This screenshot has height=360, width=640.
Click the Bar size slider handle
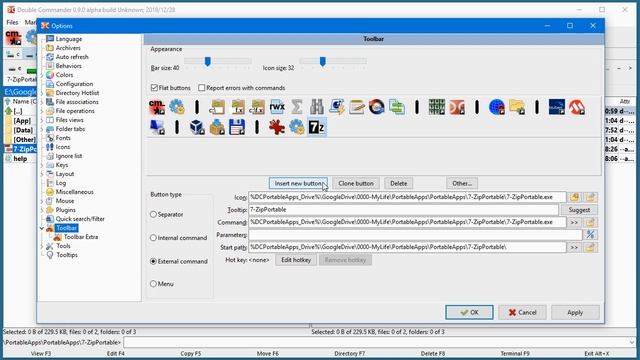(x=207, y=61)
